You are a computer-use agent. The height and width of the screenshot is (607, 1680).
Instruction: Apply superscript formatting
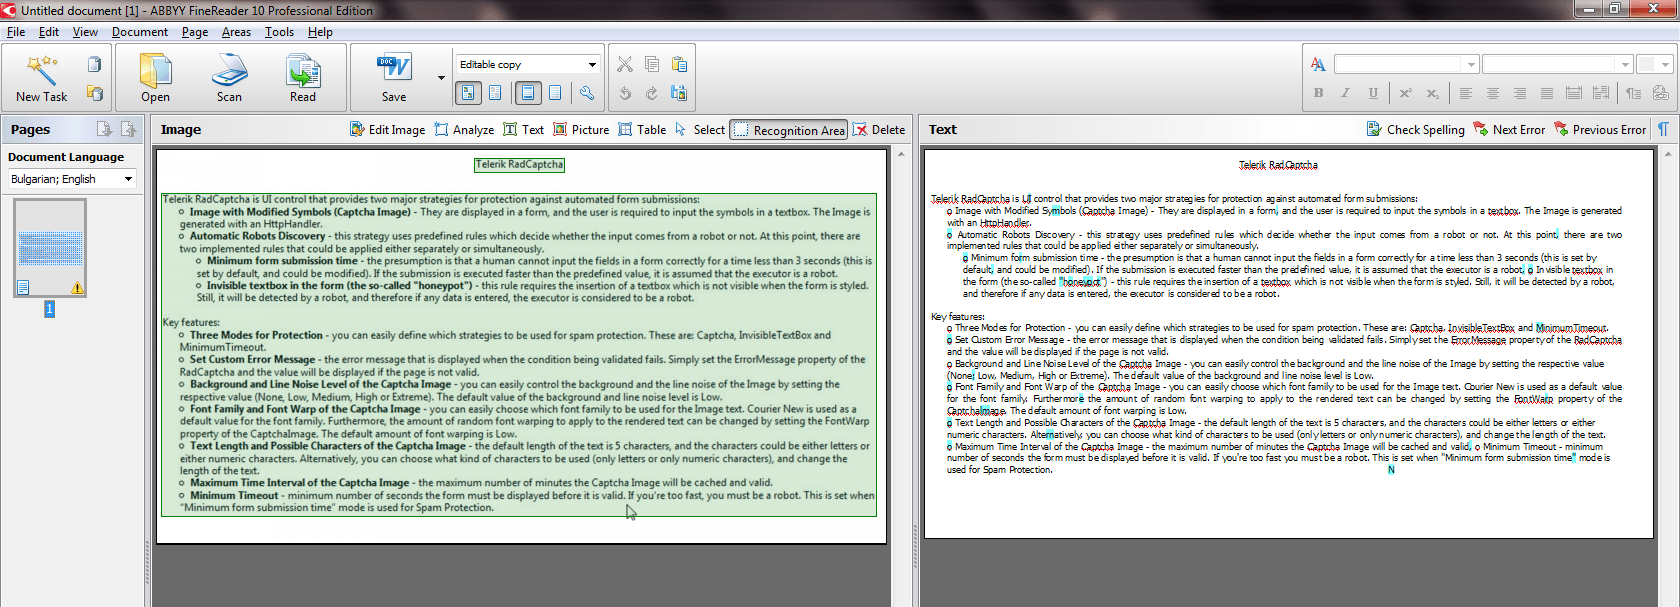tap(1405, 93)
